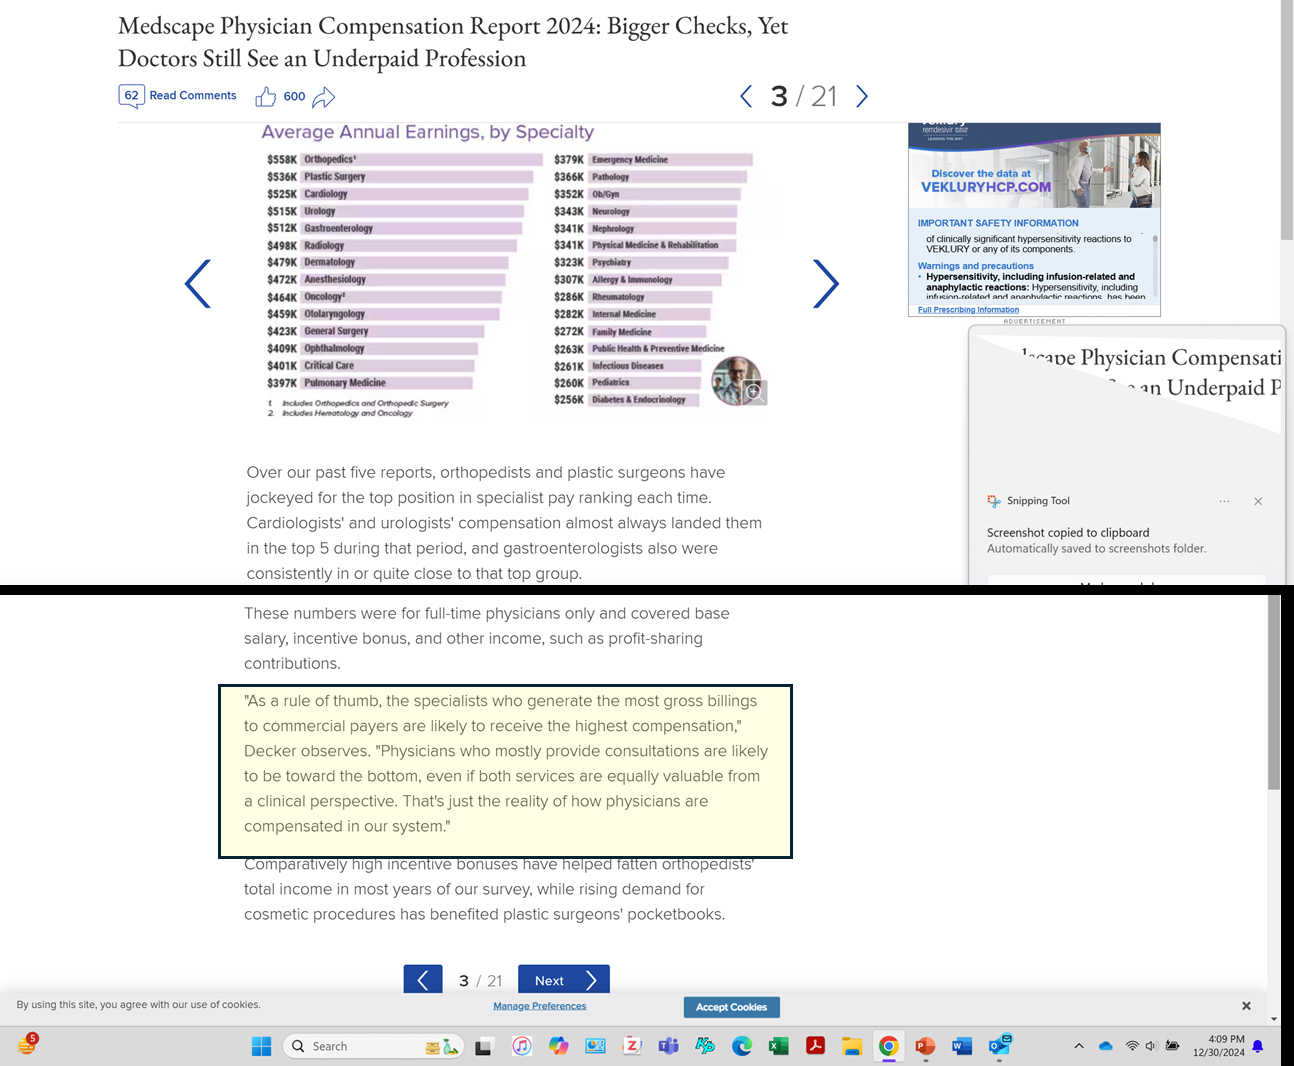Go to next slide using large right chevron
Viewport: 1294px width, 1066px height.
pyautogui.click(x=825, y=284)
